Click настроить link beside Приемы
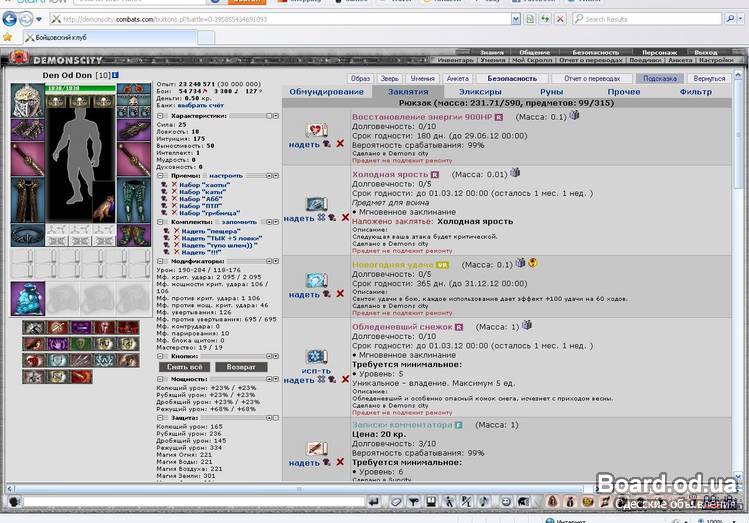Viewport: 749px width, 523px height. 226,176
